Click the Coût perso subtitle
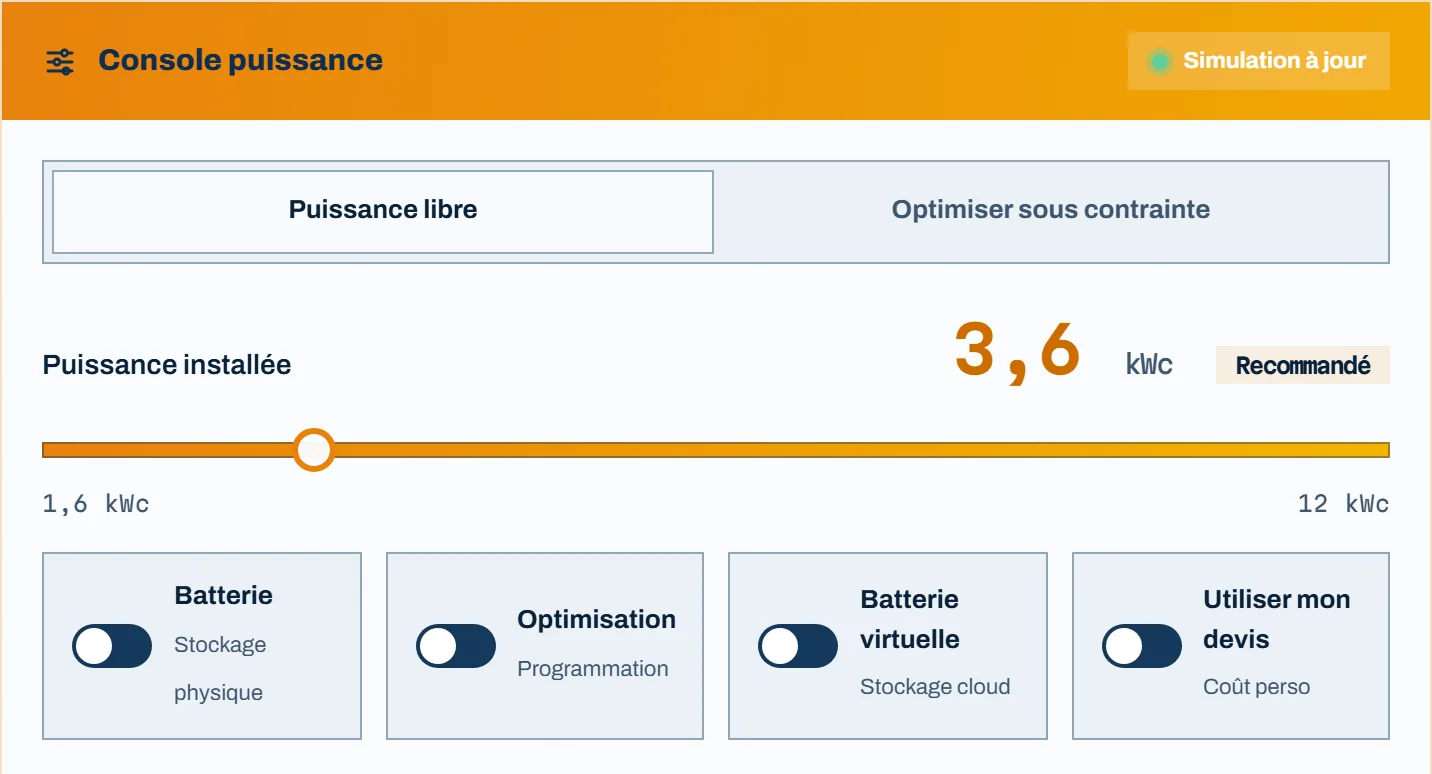Screen dimensions: 1432x774 [x=1256, y=687]
